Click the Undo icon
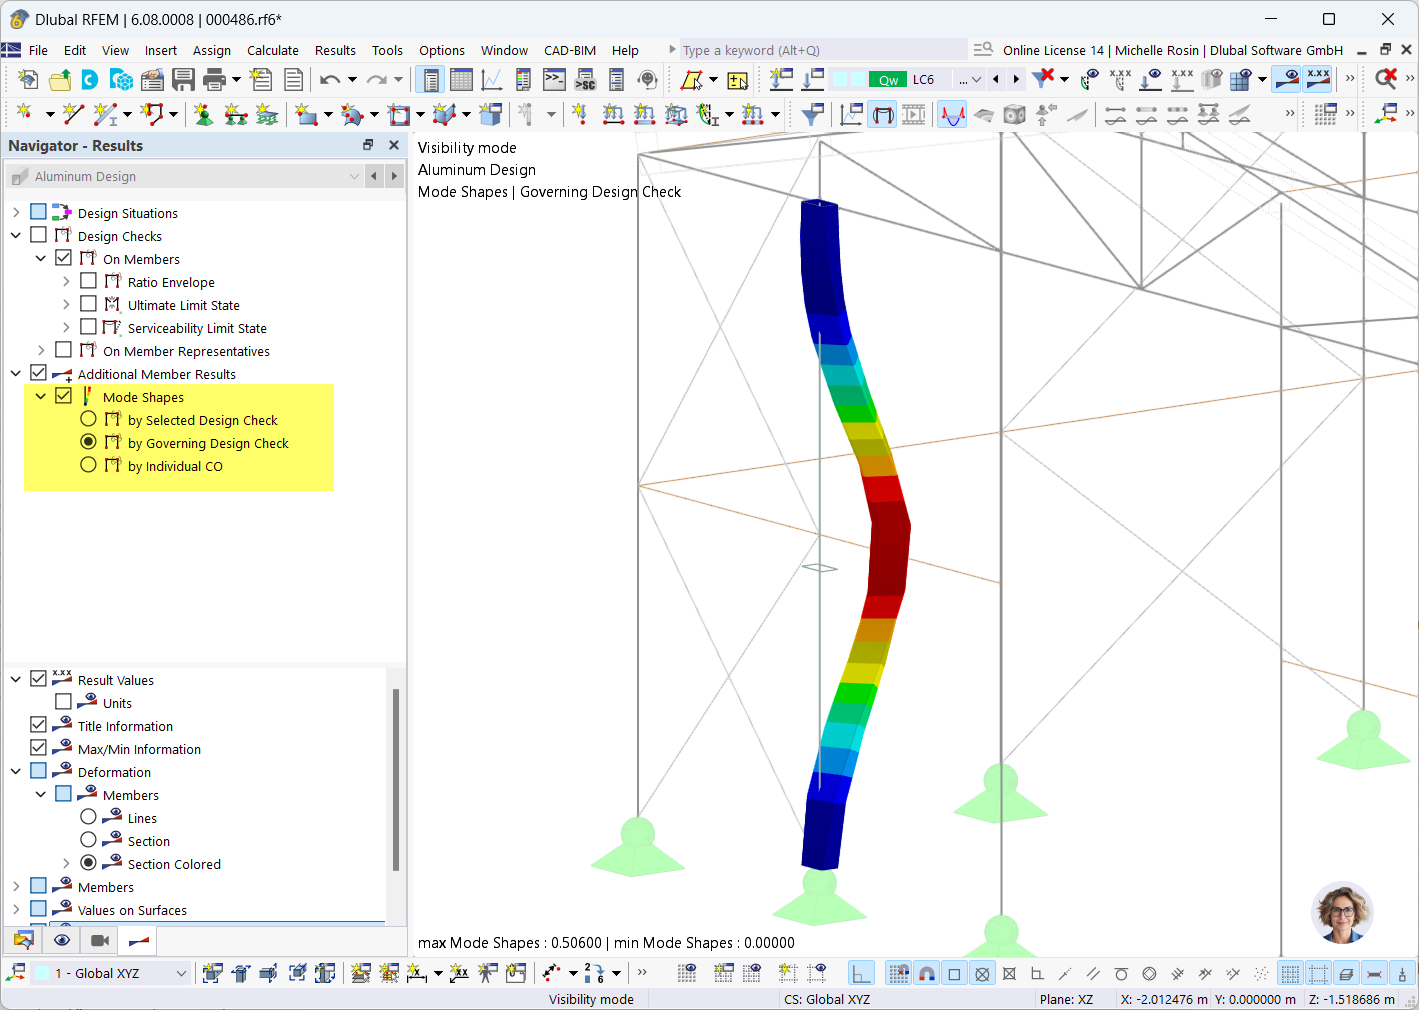This screenshot has height=1010, width=1419. pyautogui.click(x=330, y=79)
